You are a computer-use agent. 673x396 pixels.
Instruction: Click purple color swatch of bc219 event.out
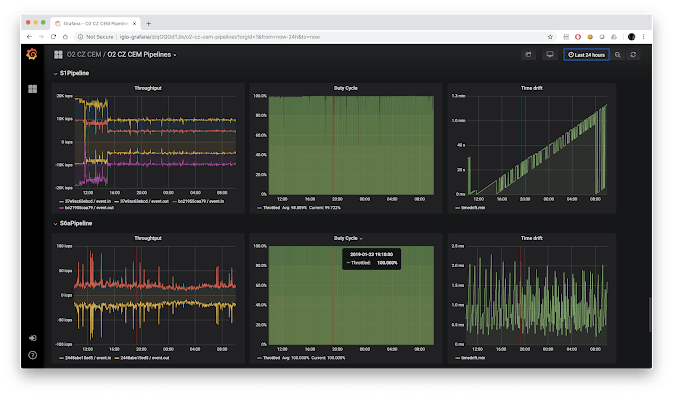click(x=61, y=209)
